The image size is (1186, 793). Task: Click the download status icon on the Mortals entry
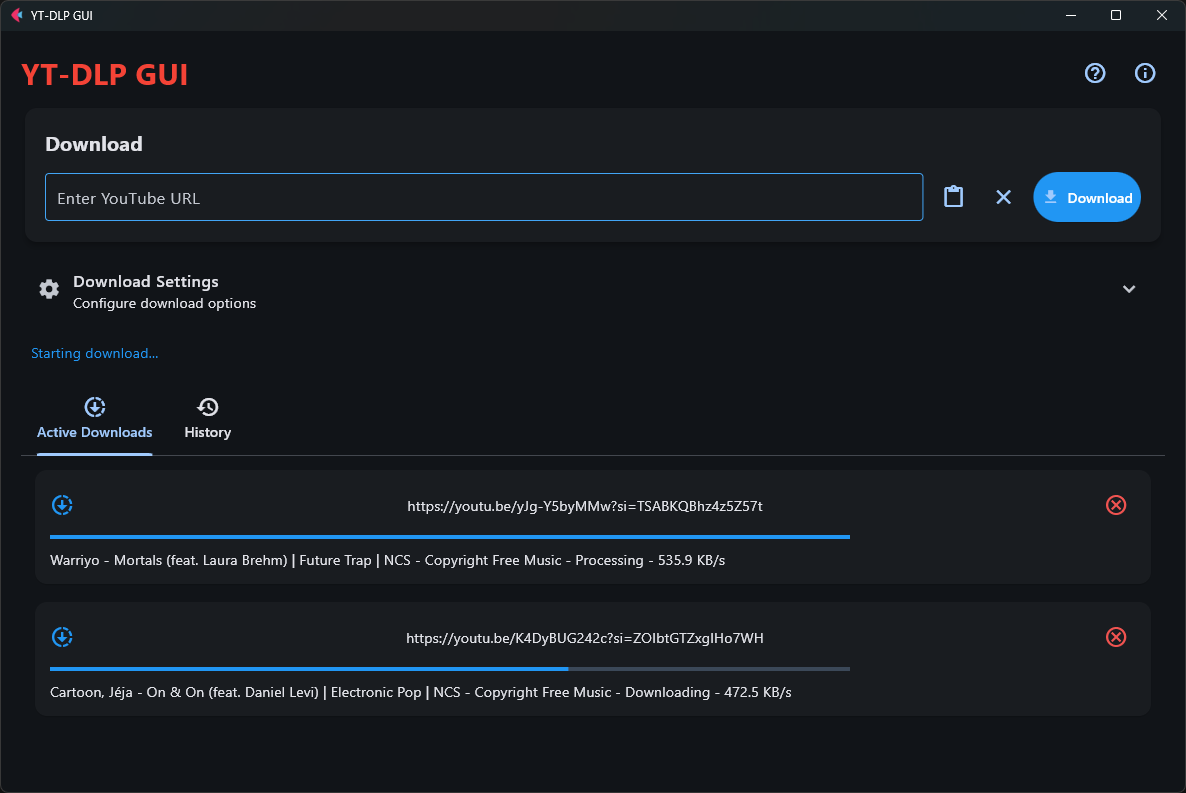tap(62, 505)
